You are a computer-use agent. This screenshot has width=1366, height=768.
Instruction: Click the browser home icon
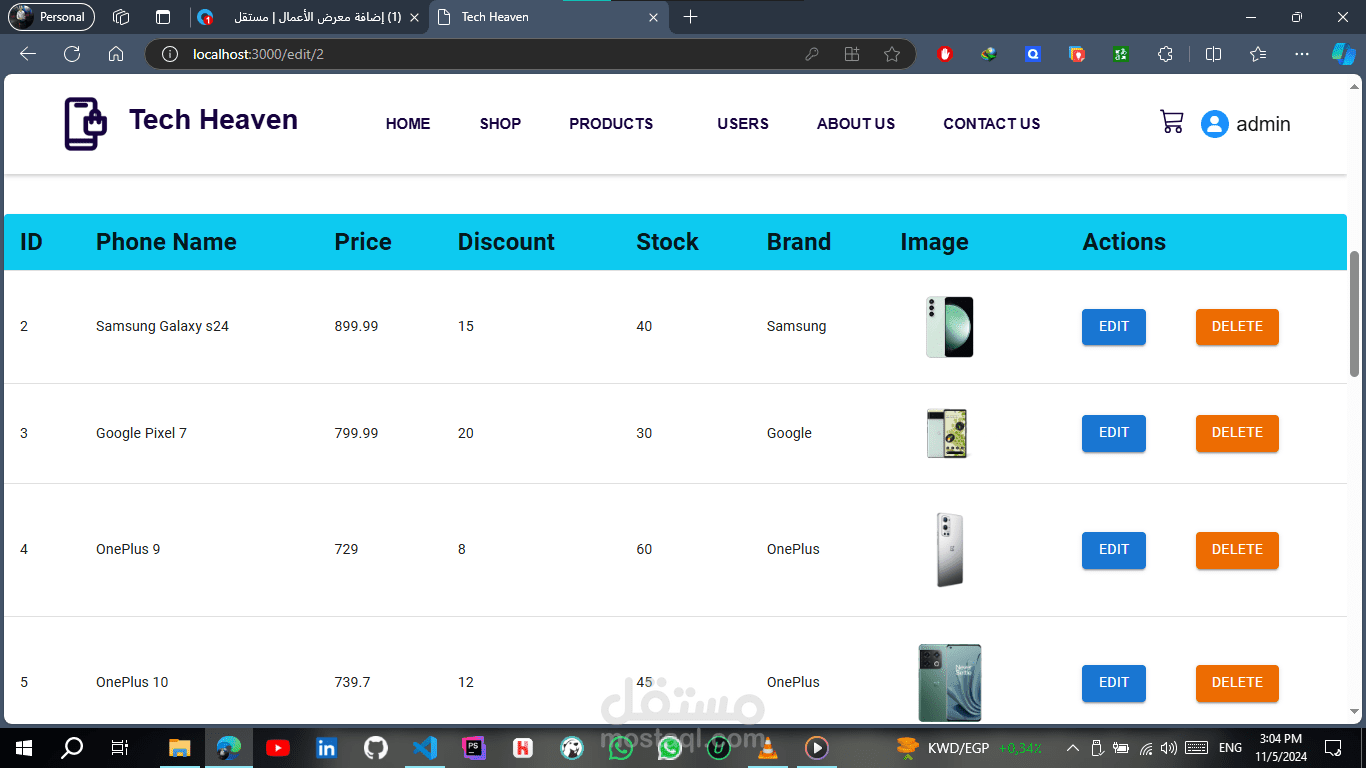(116, 54)
